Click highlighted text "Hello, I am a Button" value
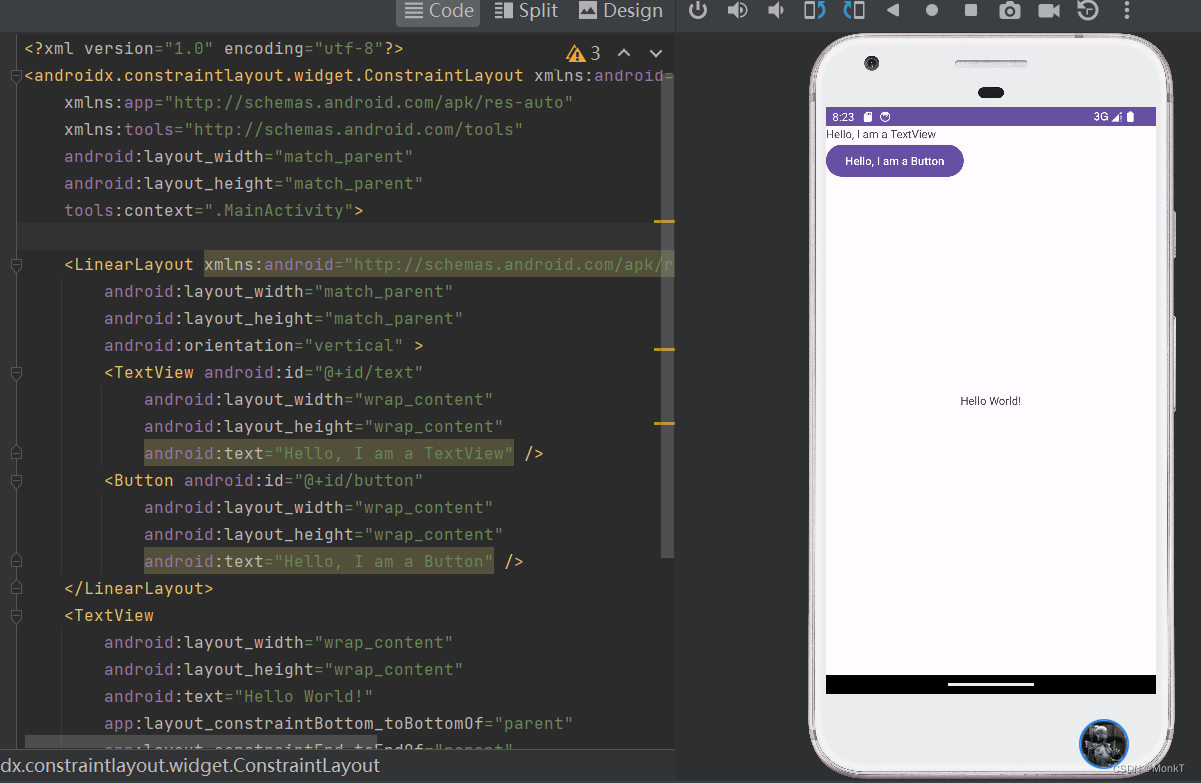 384,562
